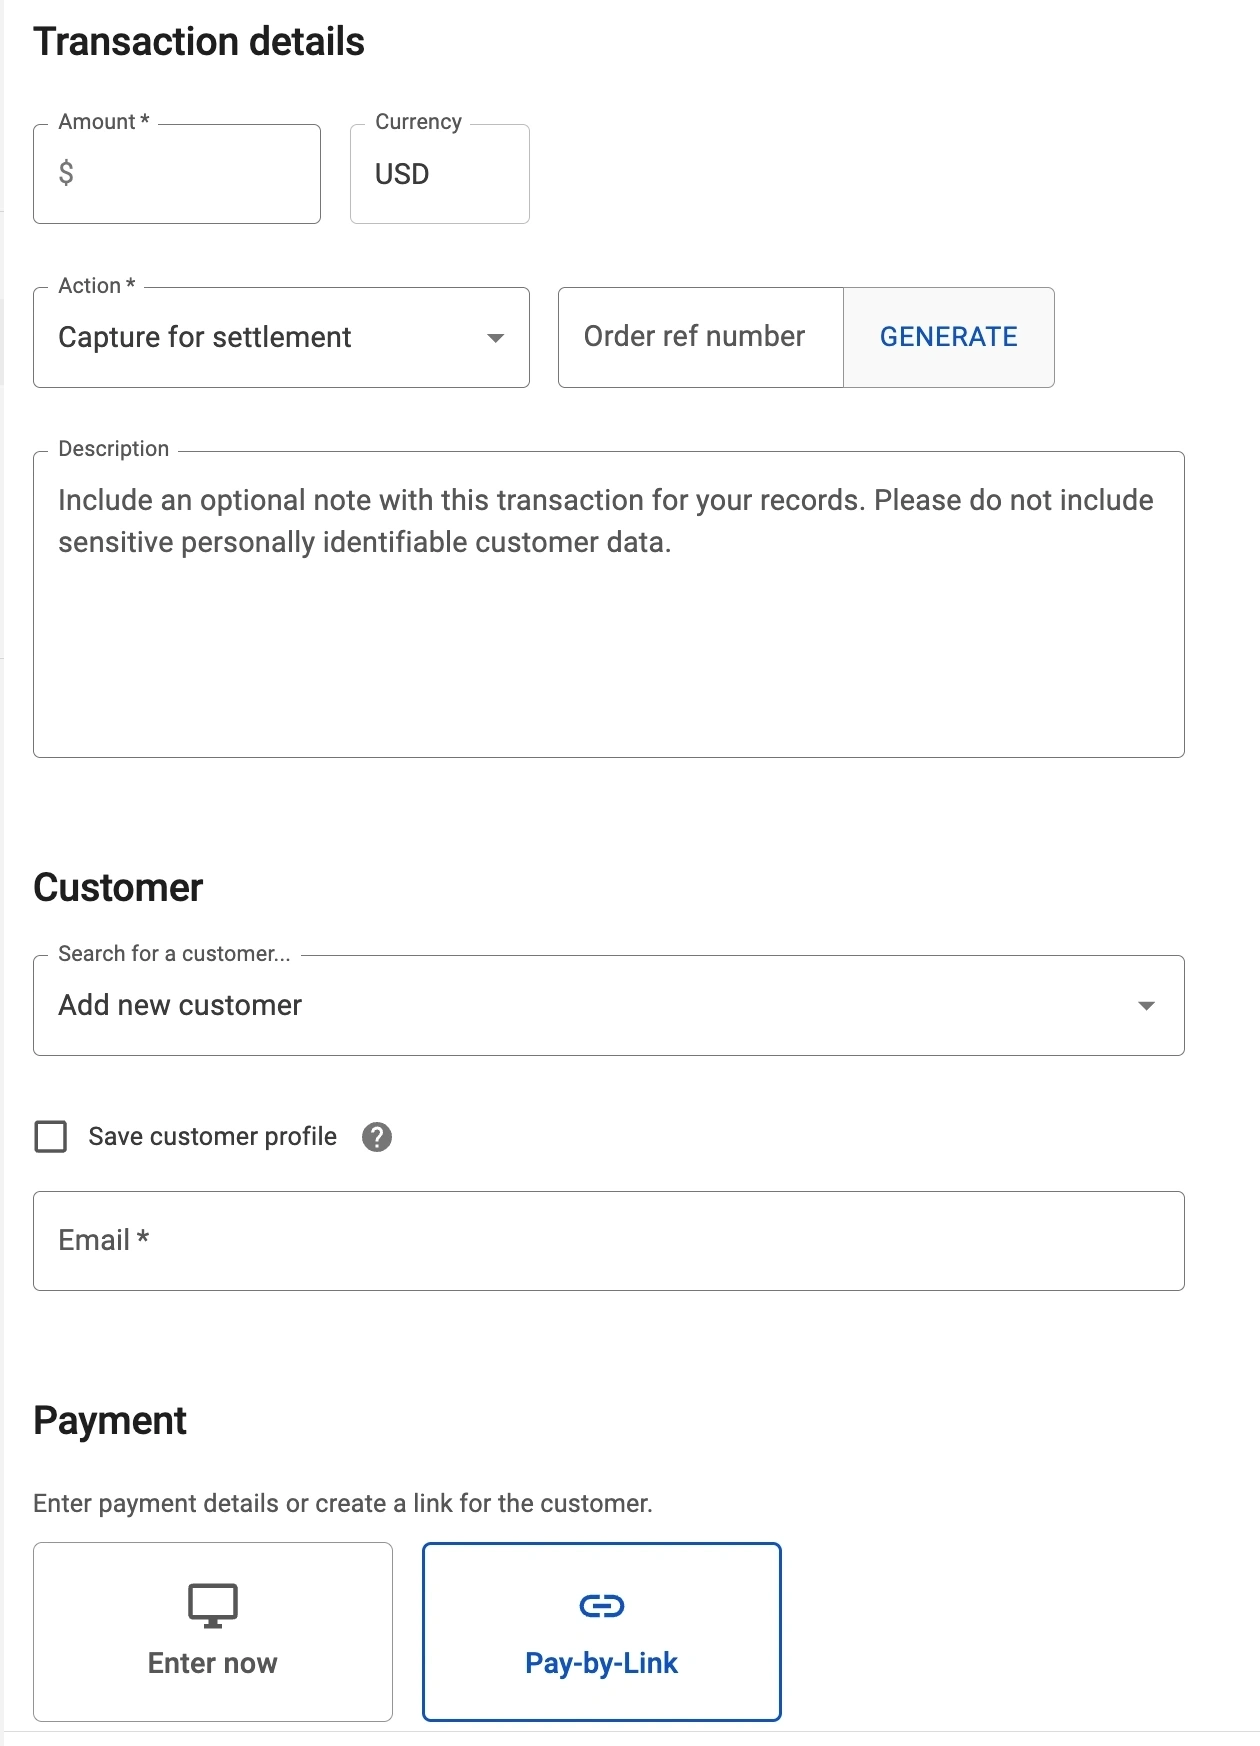Image resolution: width=1260 pixels, height=1746 pixels.
Task: Select the USD Currency field
Action: tap(439, 174)
